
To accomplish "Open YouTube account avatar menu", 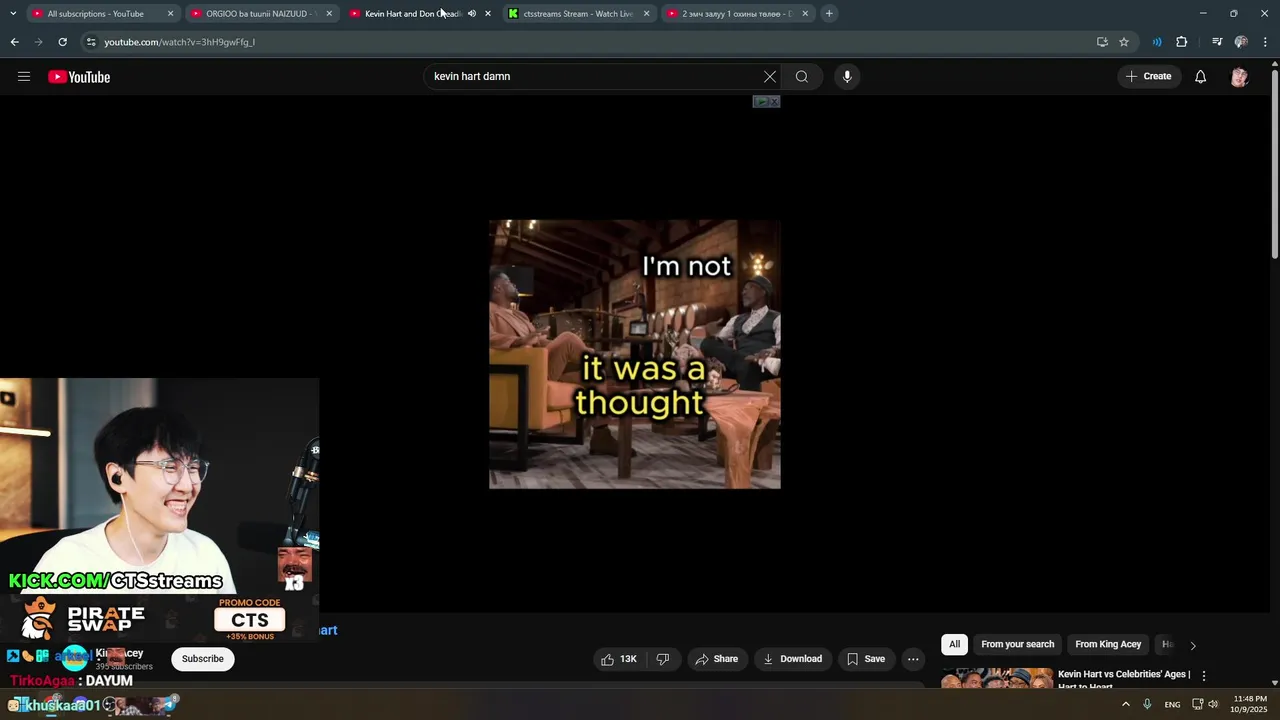I will point(1239,77).
